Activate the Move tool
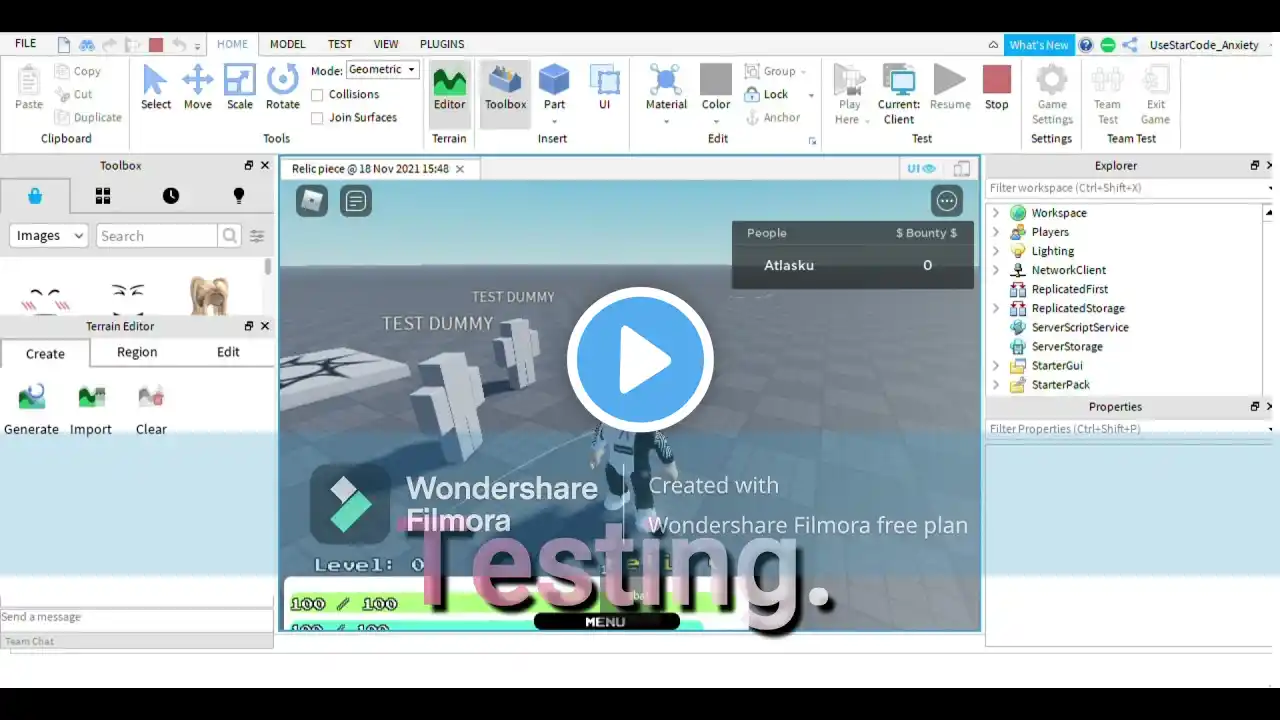The height and width of the screenshot is (720, 1280). click(x=197, y=86)
